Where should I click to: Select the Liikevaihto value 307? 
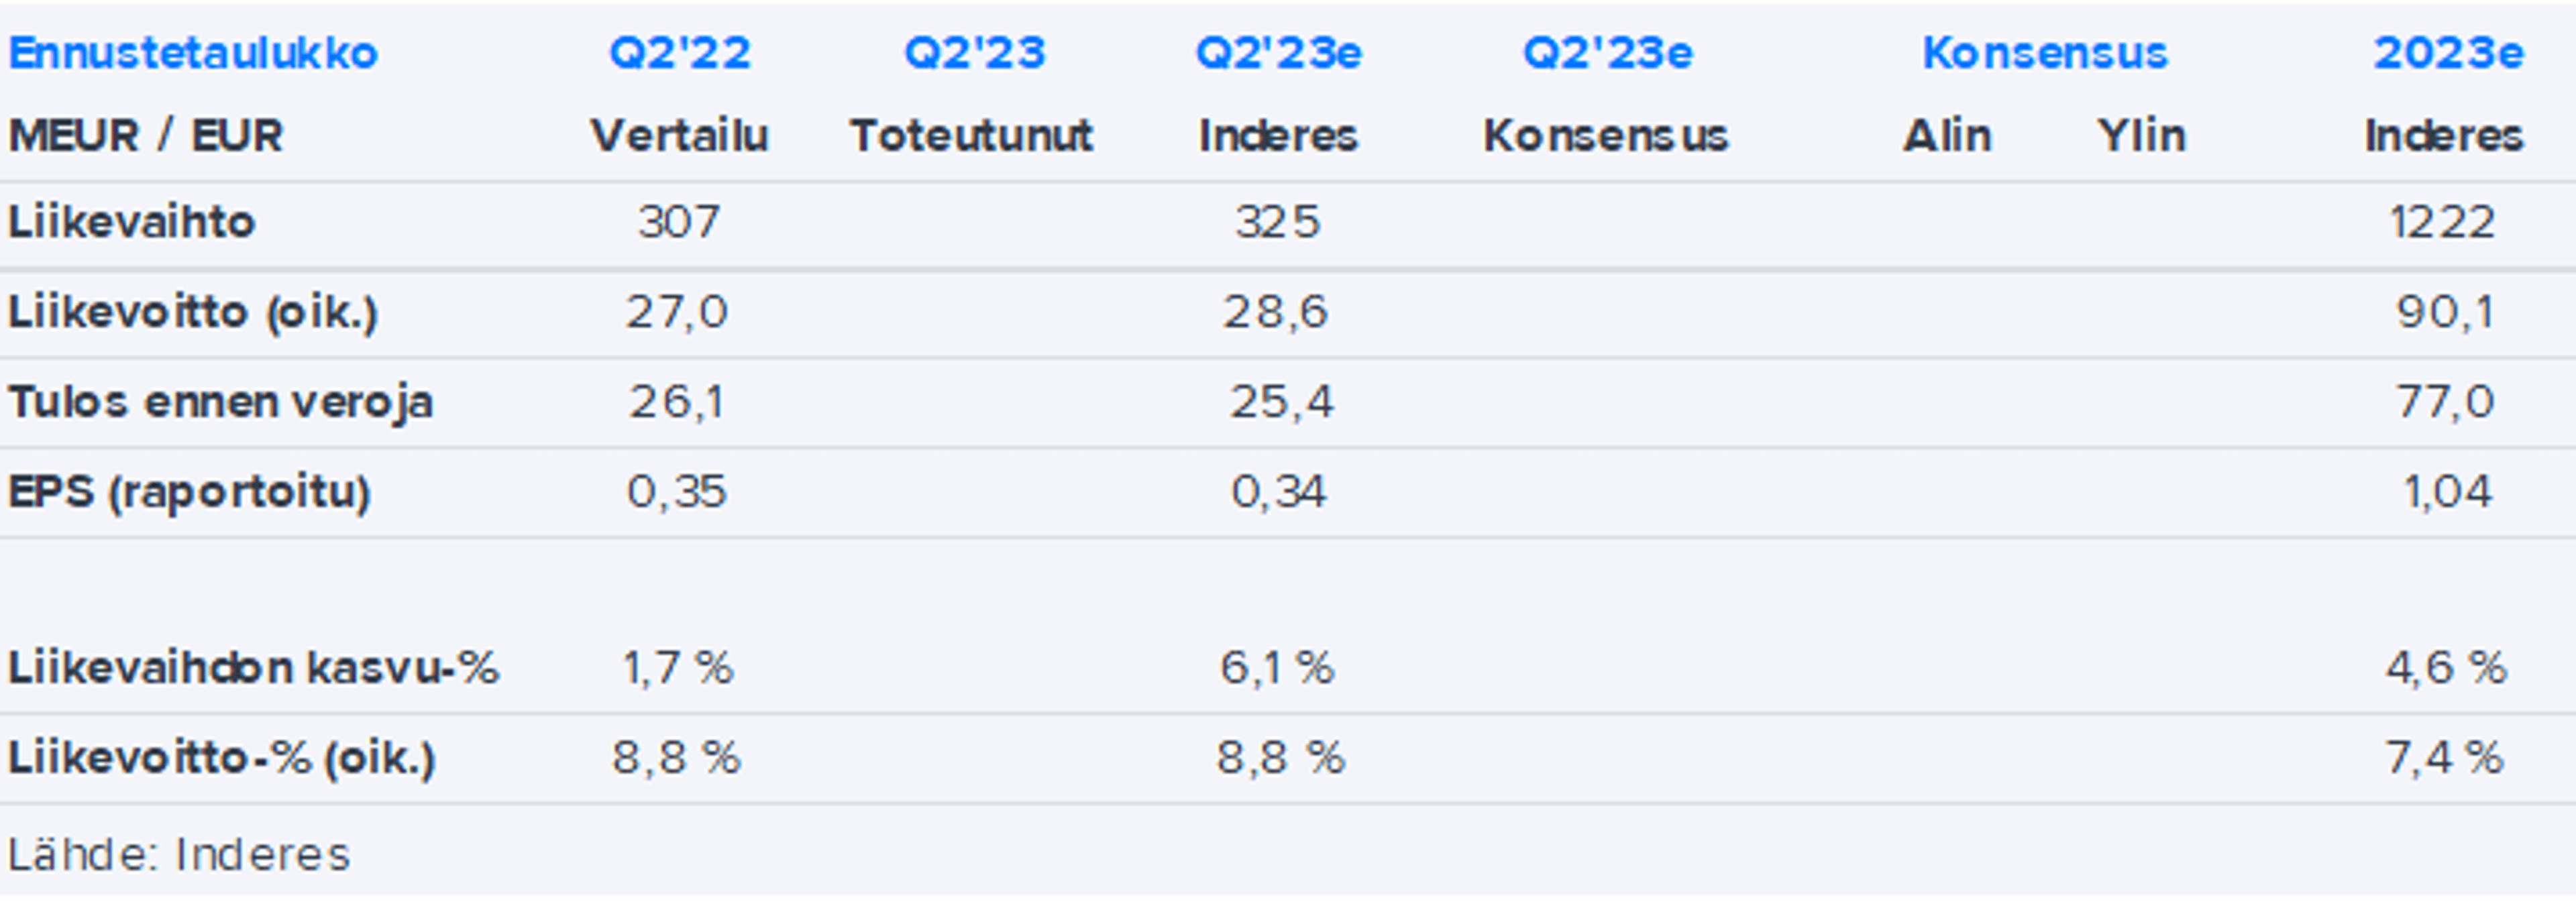(x=679, y=222)
